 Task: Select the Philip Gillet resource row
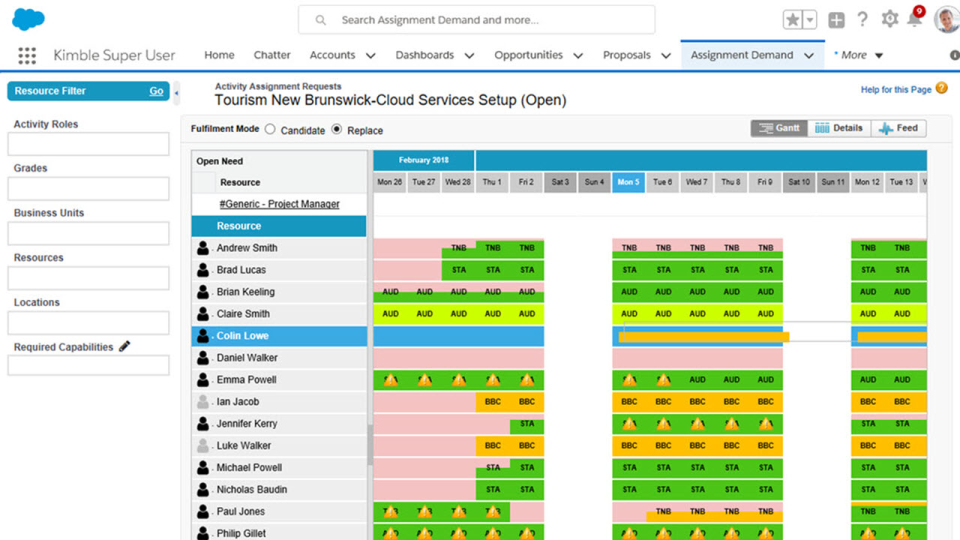pos(279,532)
